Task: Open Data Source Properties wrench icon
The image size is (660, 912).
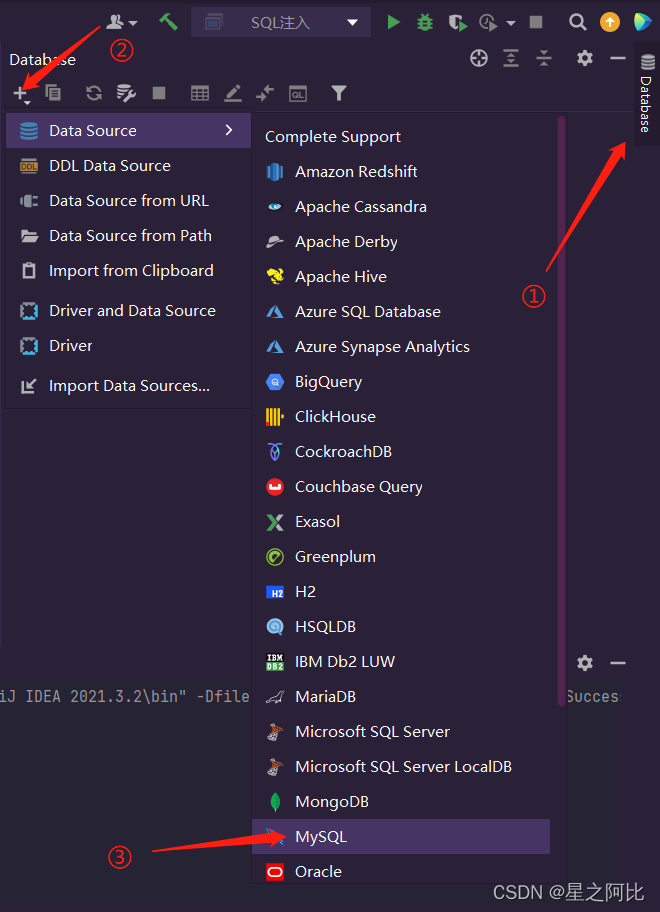Action: [126, 93]
